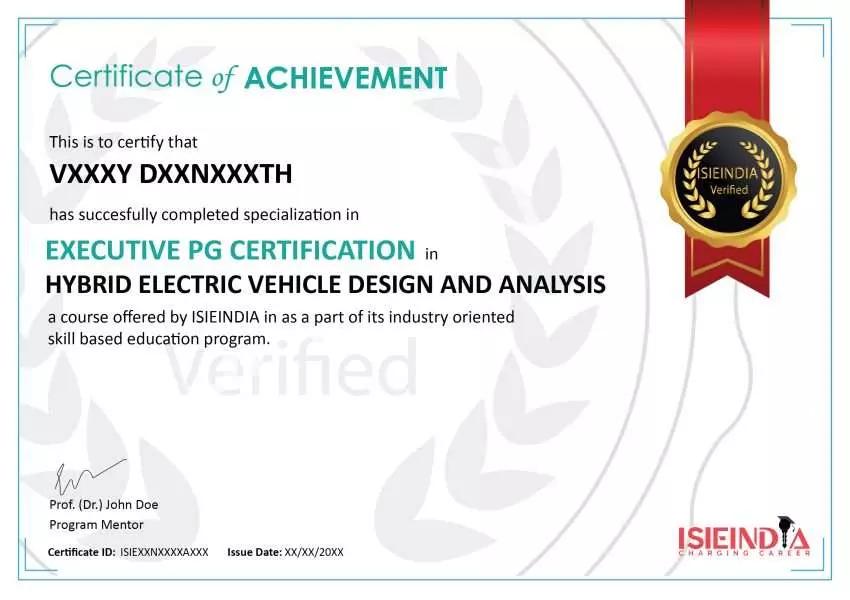The height and width of the screenshot is (600, 850).
Task: Click the 'Issue Date:' label
Action: [254, 552]
